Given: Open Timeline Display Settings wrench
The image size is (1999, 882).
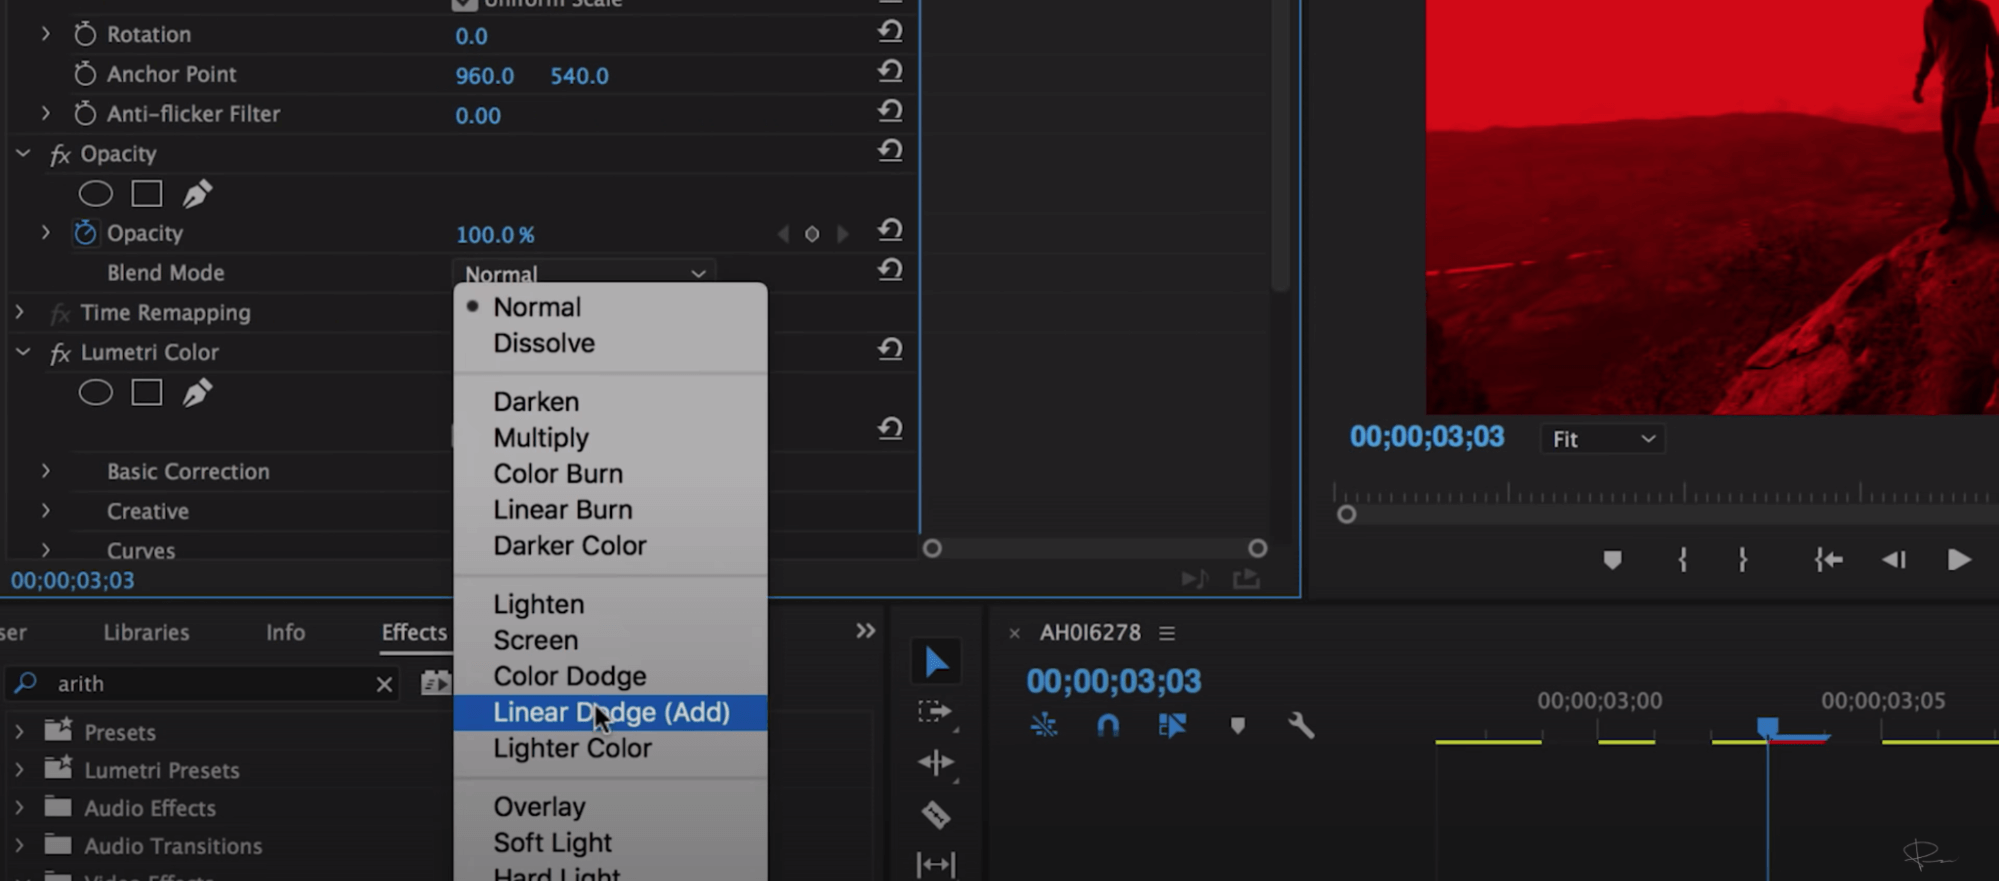Looking at the screenshot, I should 1301,725.
